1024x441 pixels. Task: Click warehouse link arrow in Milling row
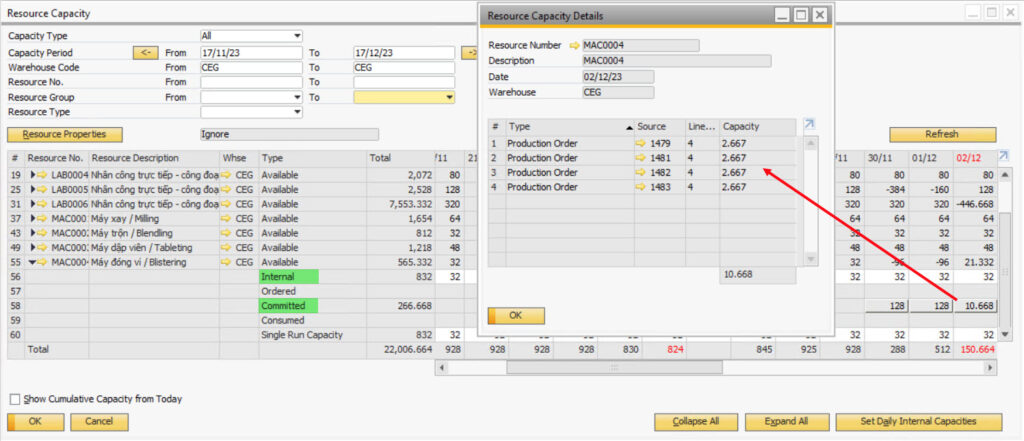click(x=226, y=218)
